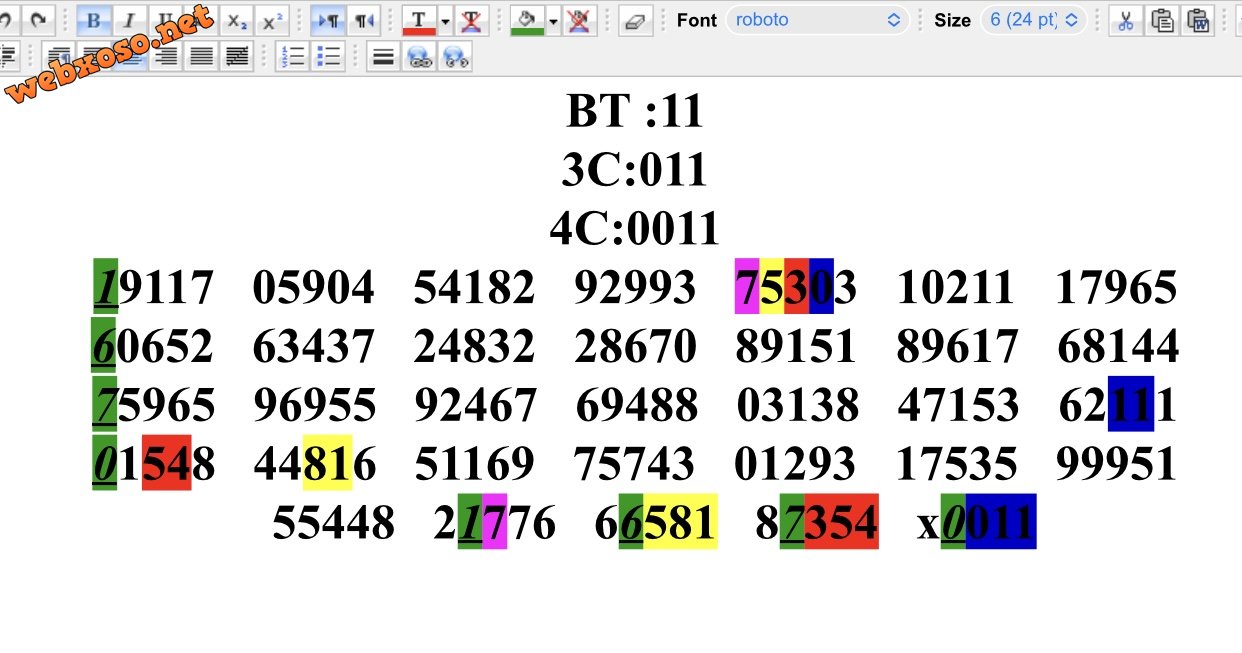Open the background color dropdown arrow
The width and height of the screenshot is (1242, 653).
pyautogui.click(x=553, y=20)
